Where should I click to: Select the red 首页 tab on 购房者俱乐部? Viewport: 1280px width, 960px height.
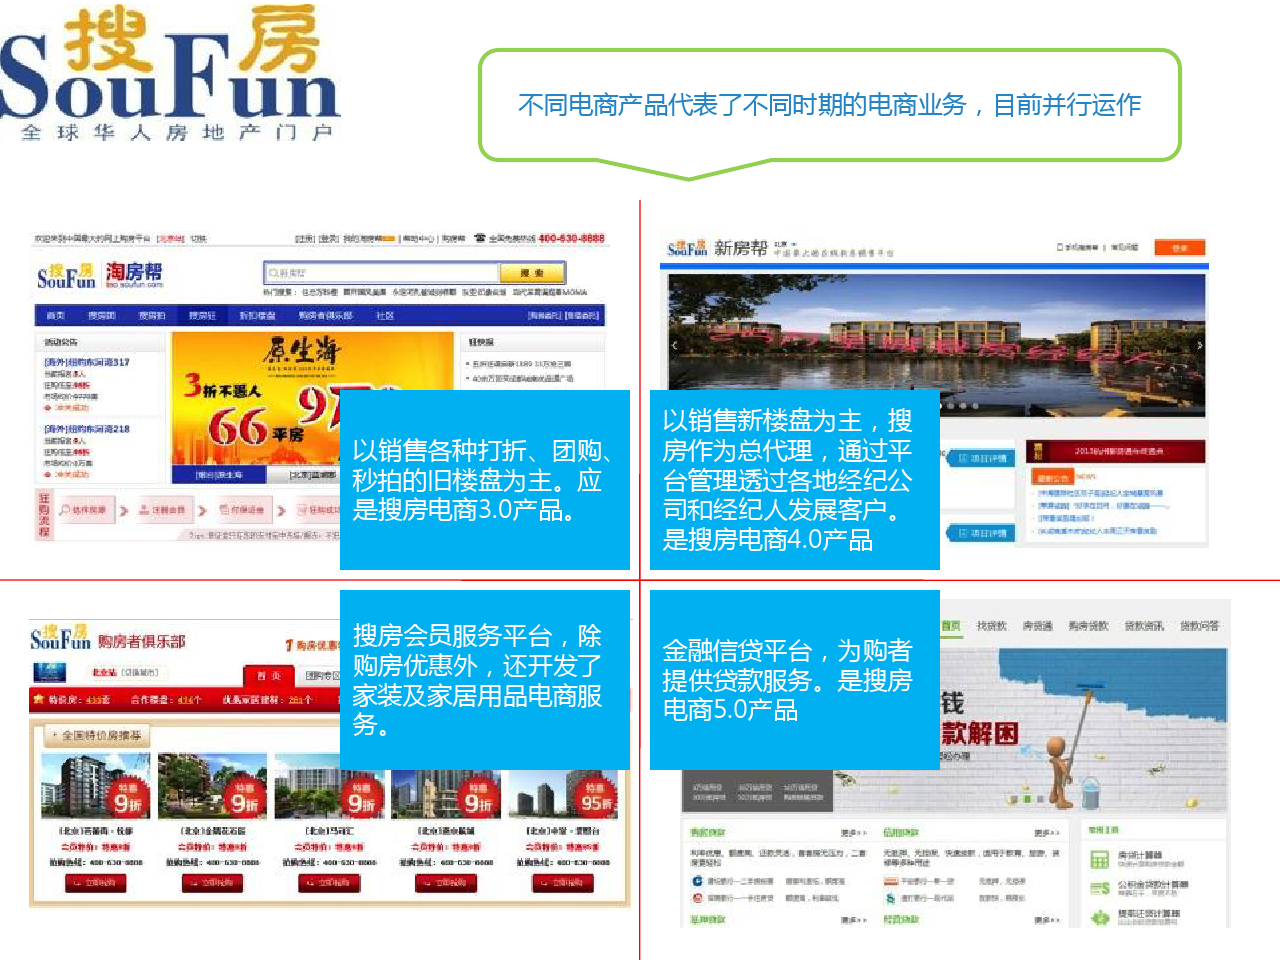(268, 675)
